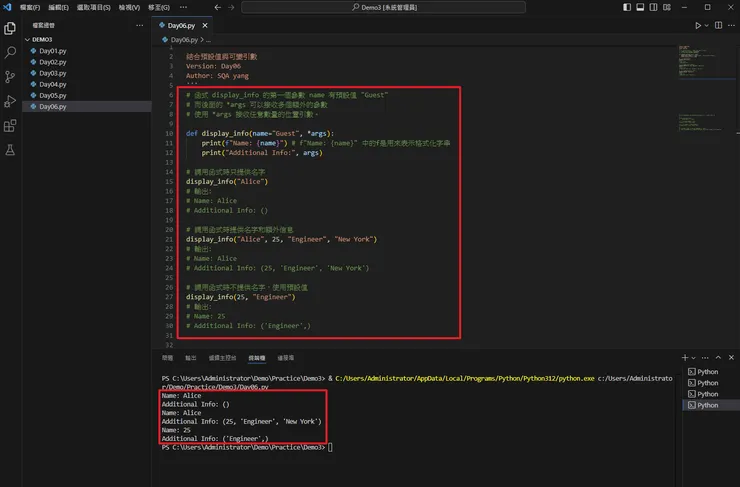Open Day03.py in the explorer
The width and height of the screenshot is (740, 487).
click(52, 73)
